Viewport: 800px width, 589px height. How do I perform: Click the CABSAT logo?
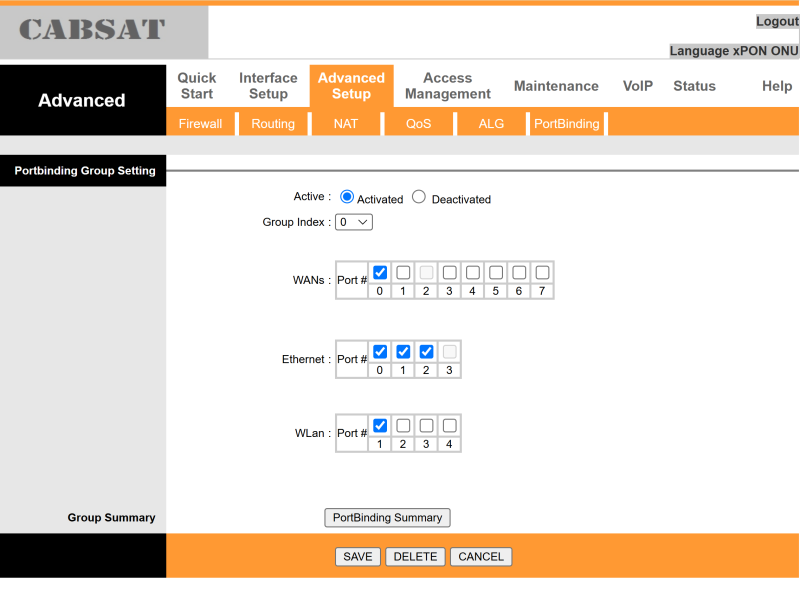(x=92, y=30)
